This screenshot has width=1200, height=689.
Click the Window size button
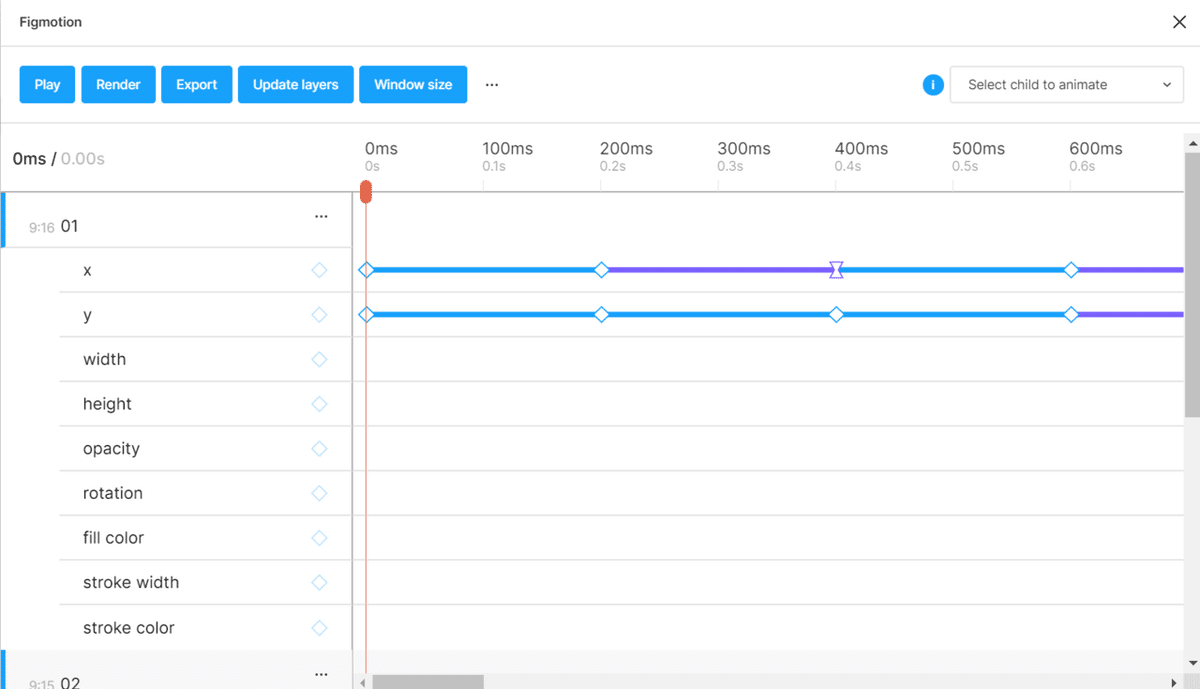point(413,85)
